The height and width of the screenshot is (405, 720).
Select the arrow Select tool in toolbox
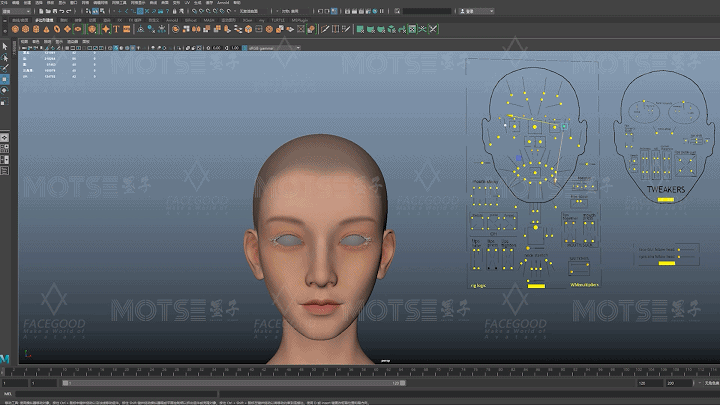click(5, 46)
